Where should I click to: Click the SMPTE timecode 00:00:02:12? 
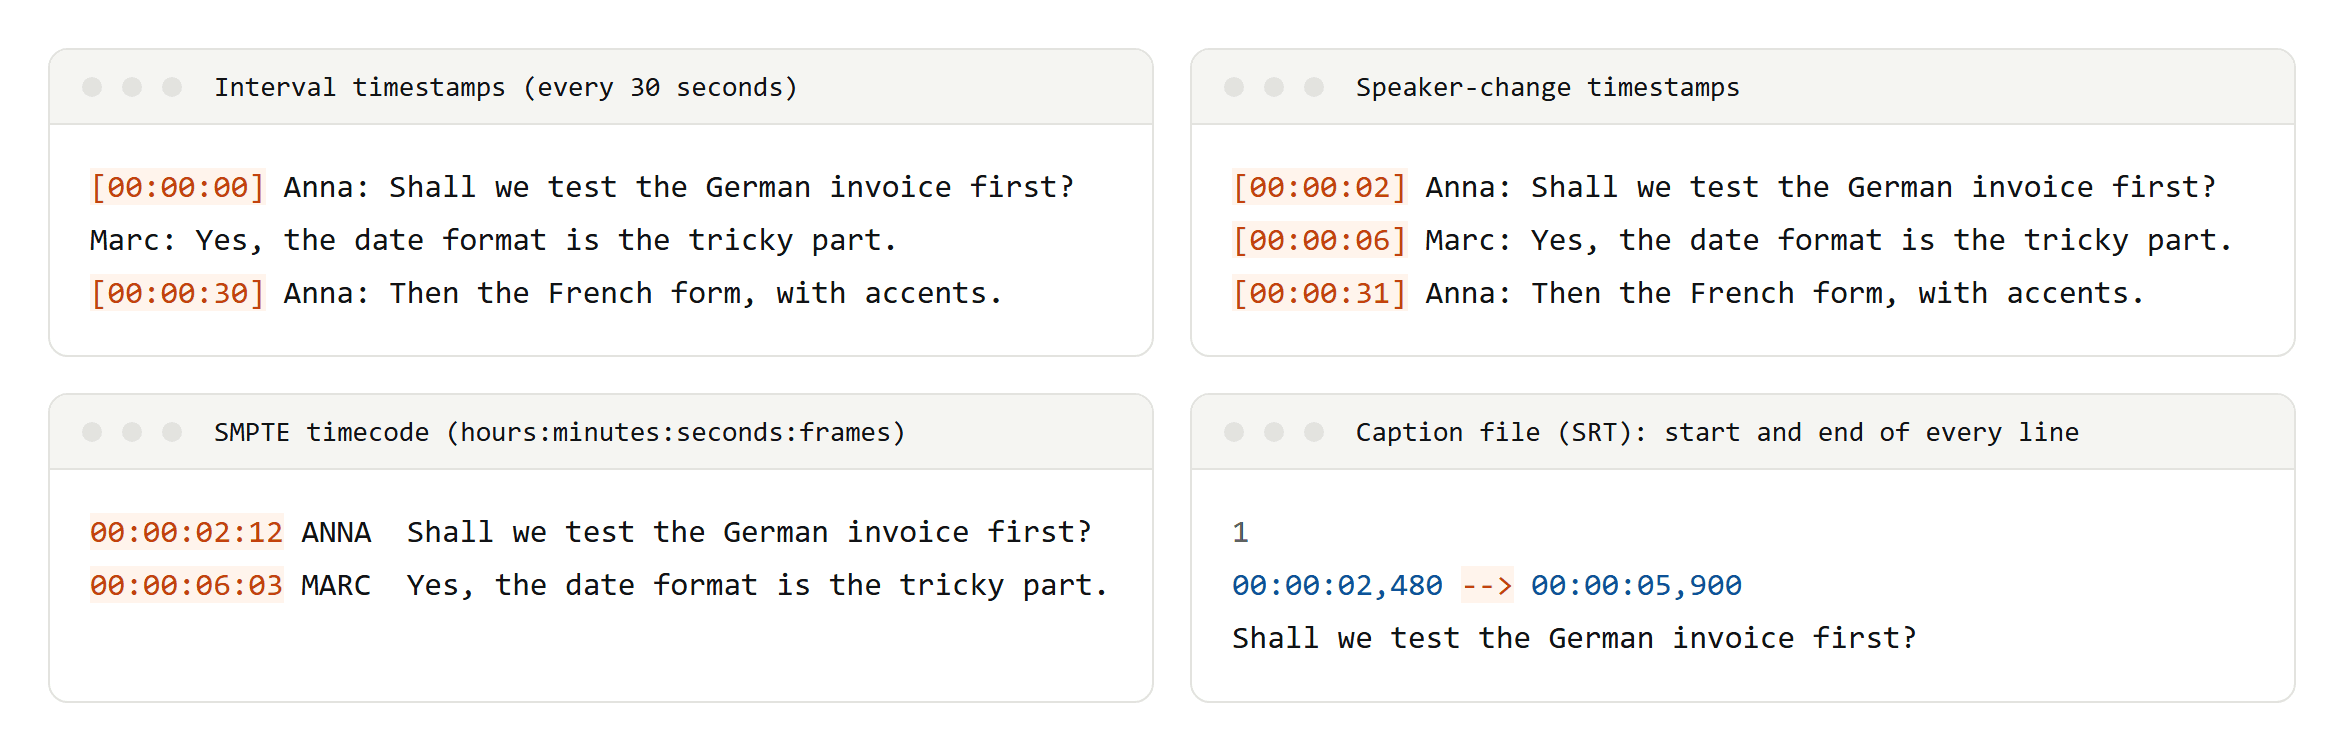(186, 533)
